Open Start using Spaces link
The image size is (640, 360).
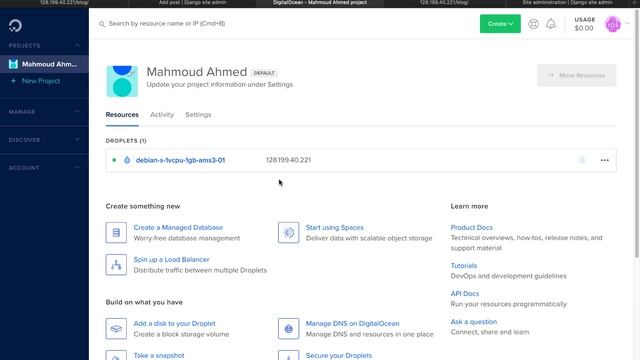pyautogui.click(x=334, y=227)
